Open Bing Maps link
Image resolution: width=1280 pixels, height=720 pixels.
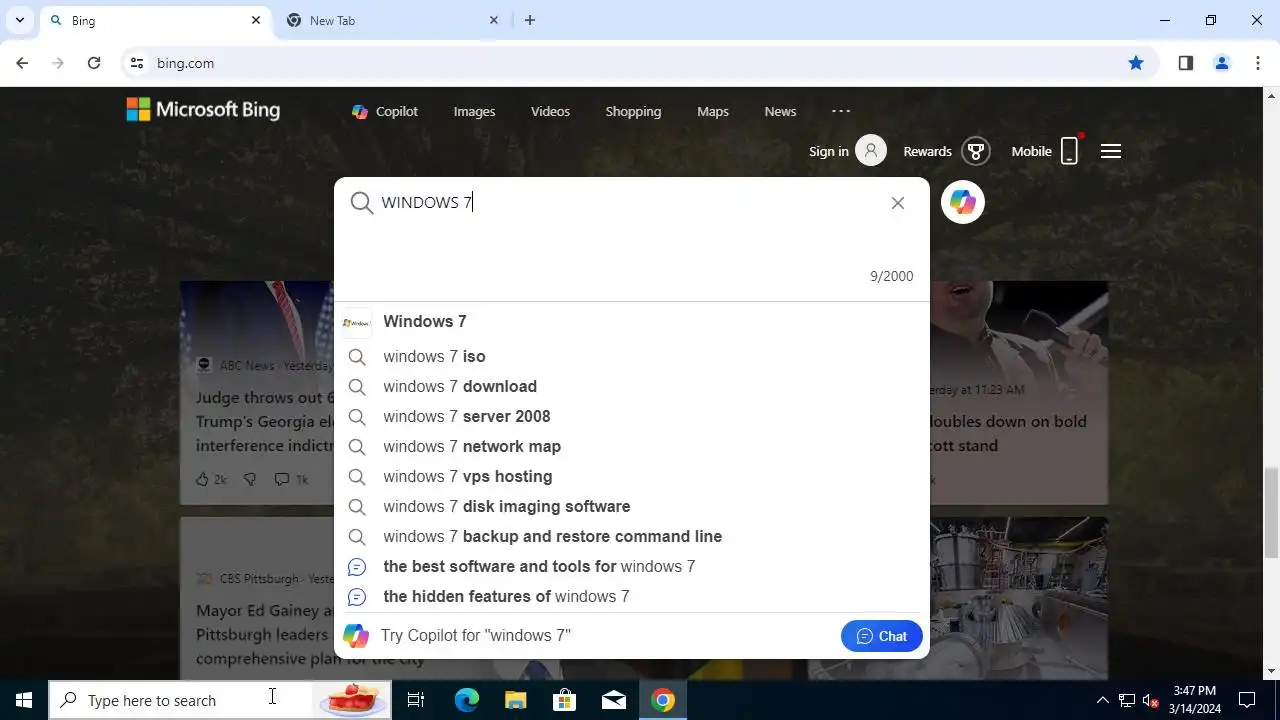click(x=713, y=111)
